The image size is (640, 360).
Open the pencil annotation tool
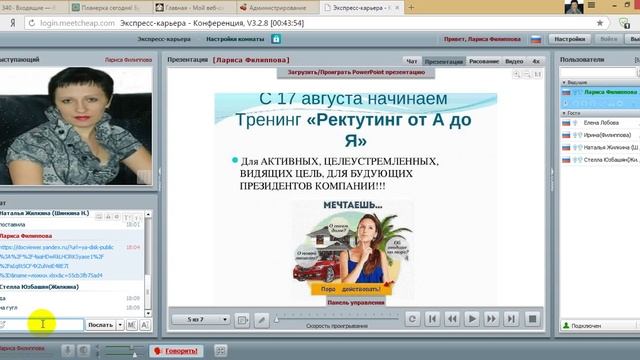[262, 320]
